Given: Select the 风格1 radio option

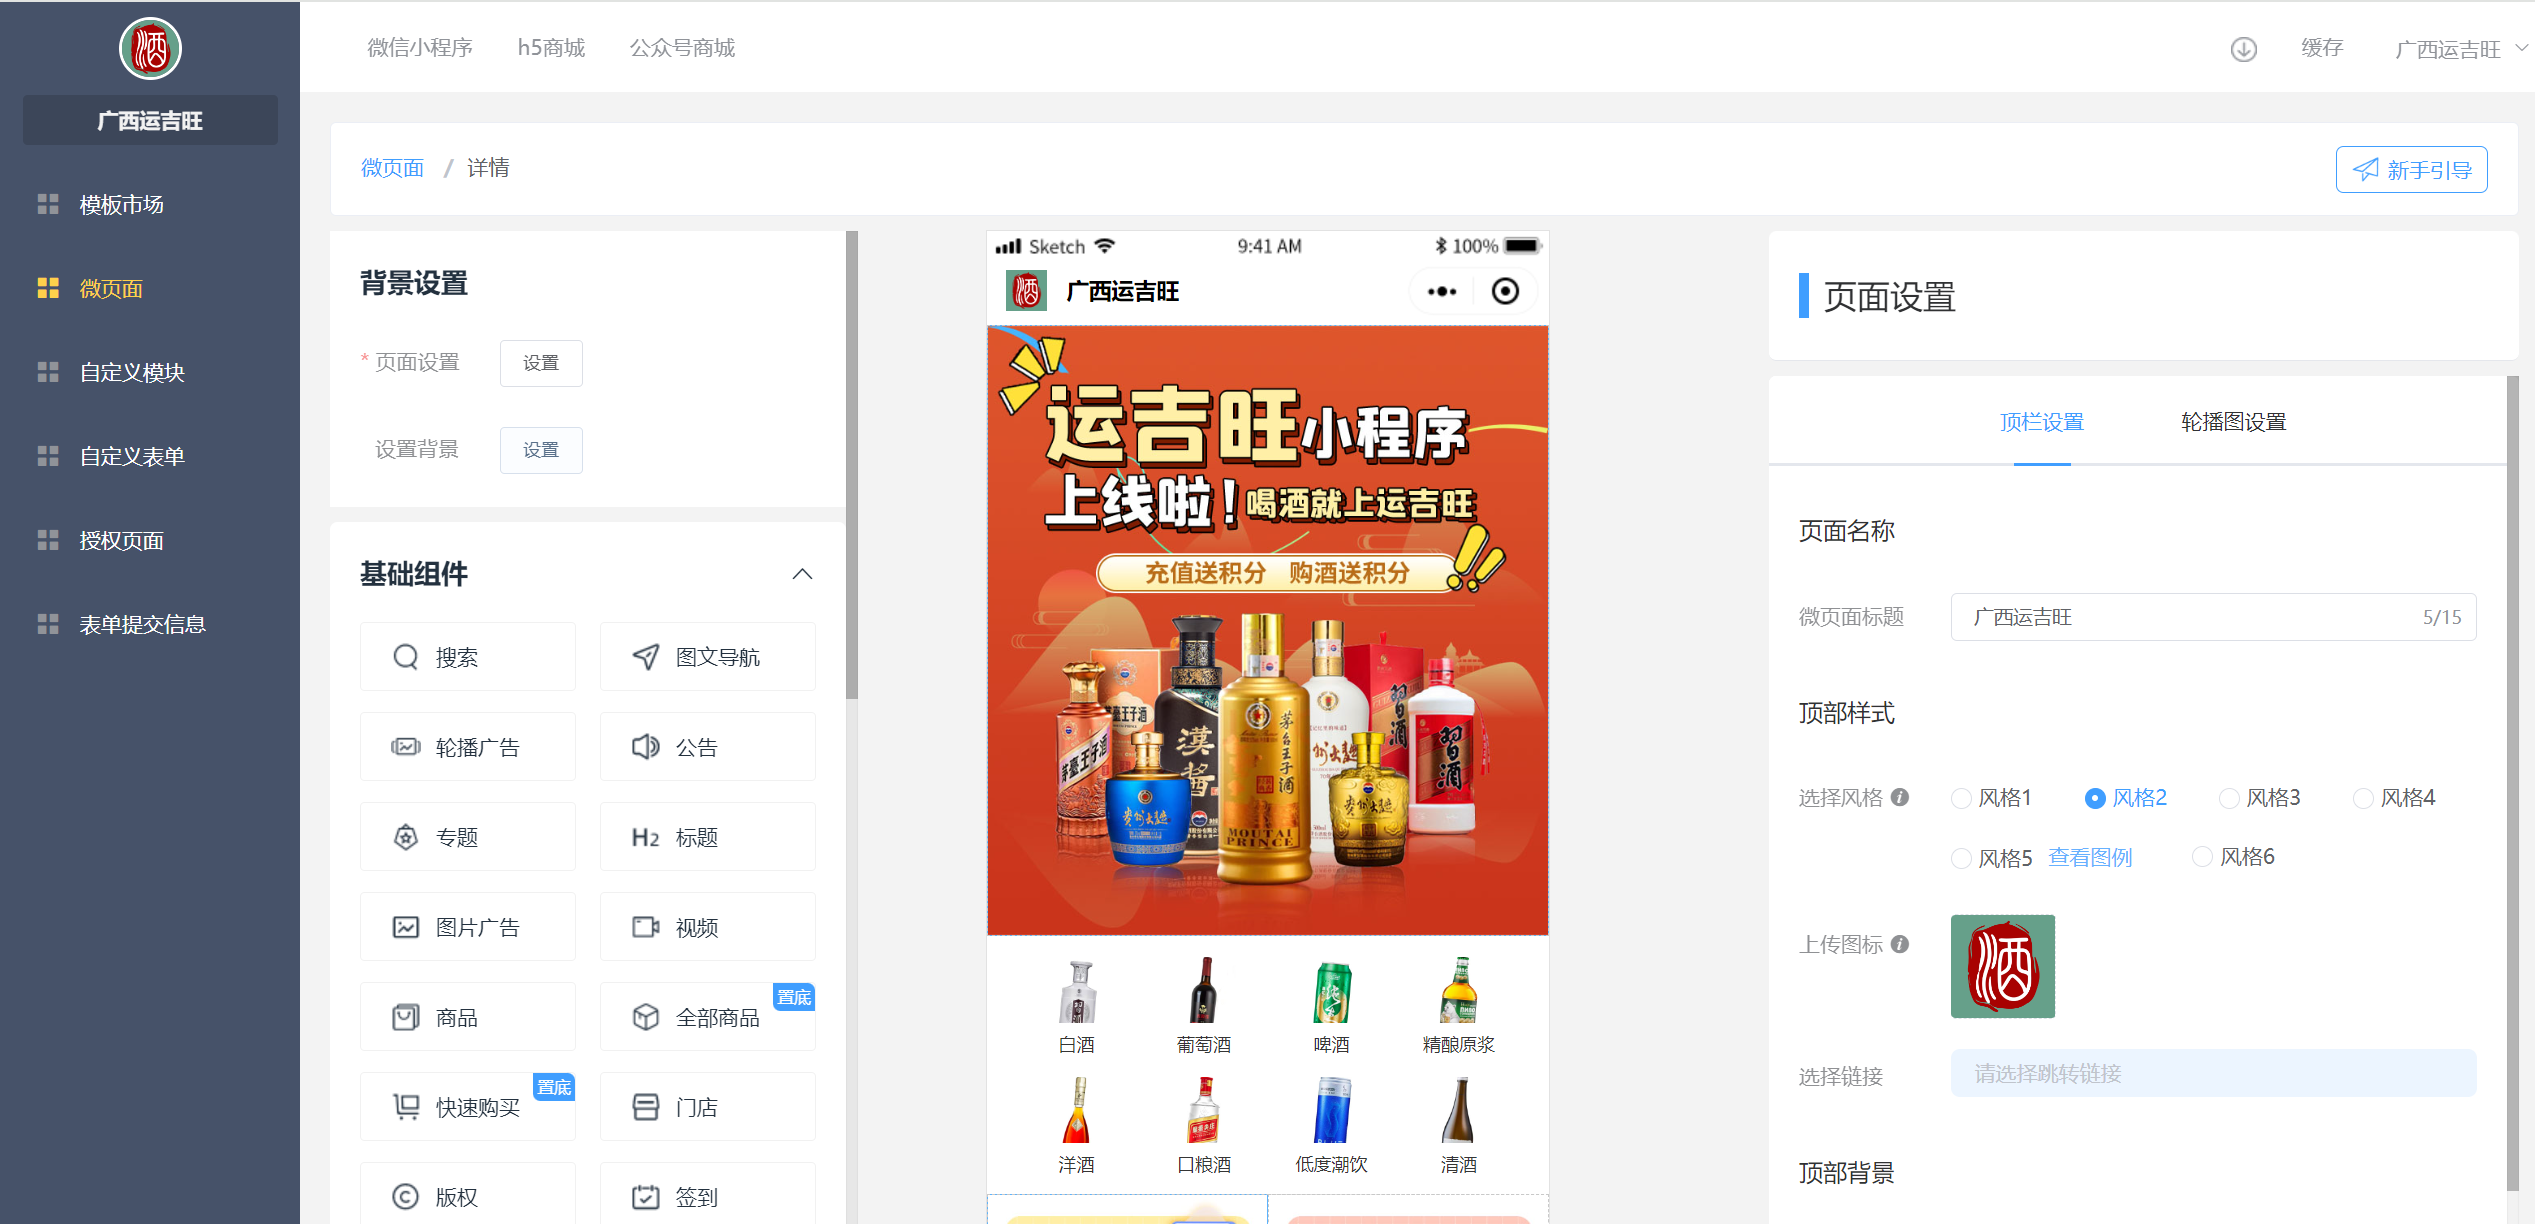Looking at the screenshot, I should 1961,798.
